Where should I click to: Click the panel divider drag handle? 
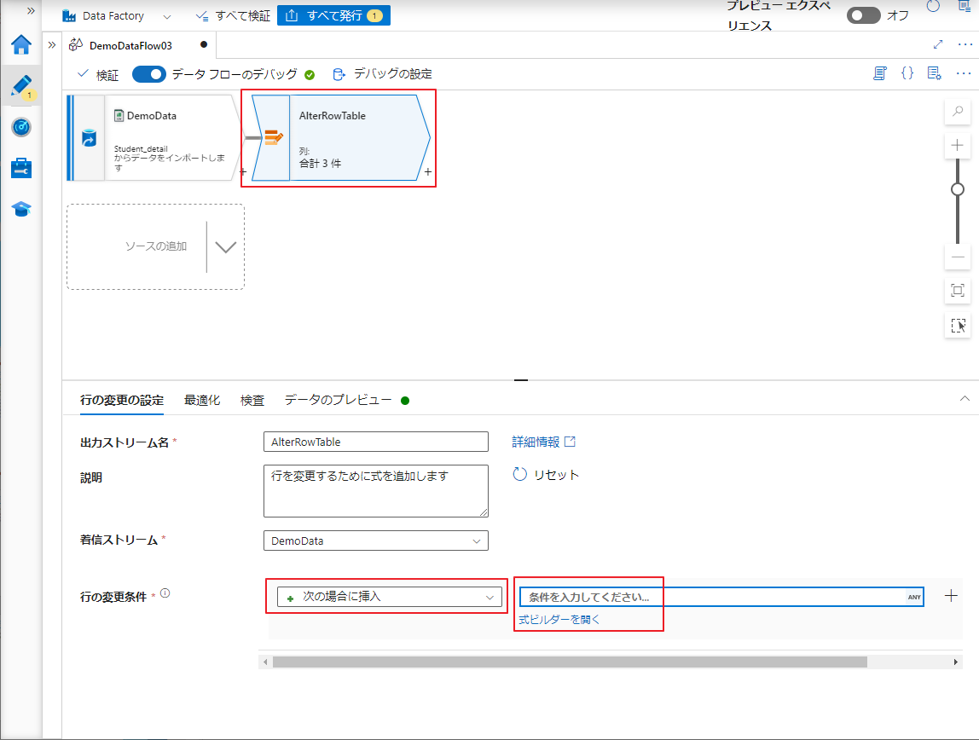(521, 380)
